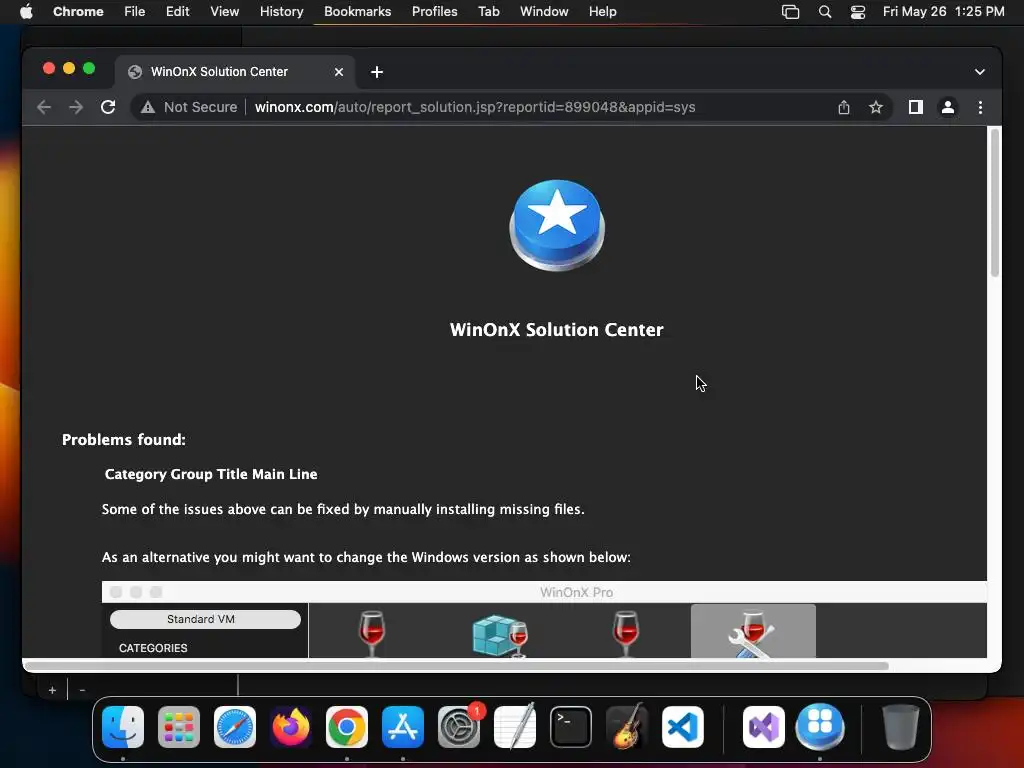Viewport: 1024px width, 768px height.
Task: Open the Chrome application menu
Action: [x=78, y=12]
